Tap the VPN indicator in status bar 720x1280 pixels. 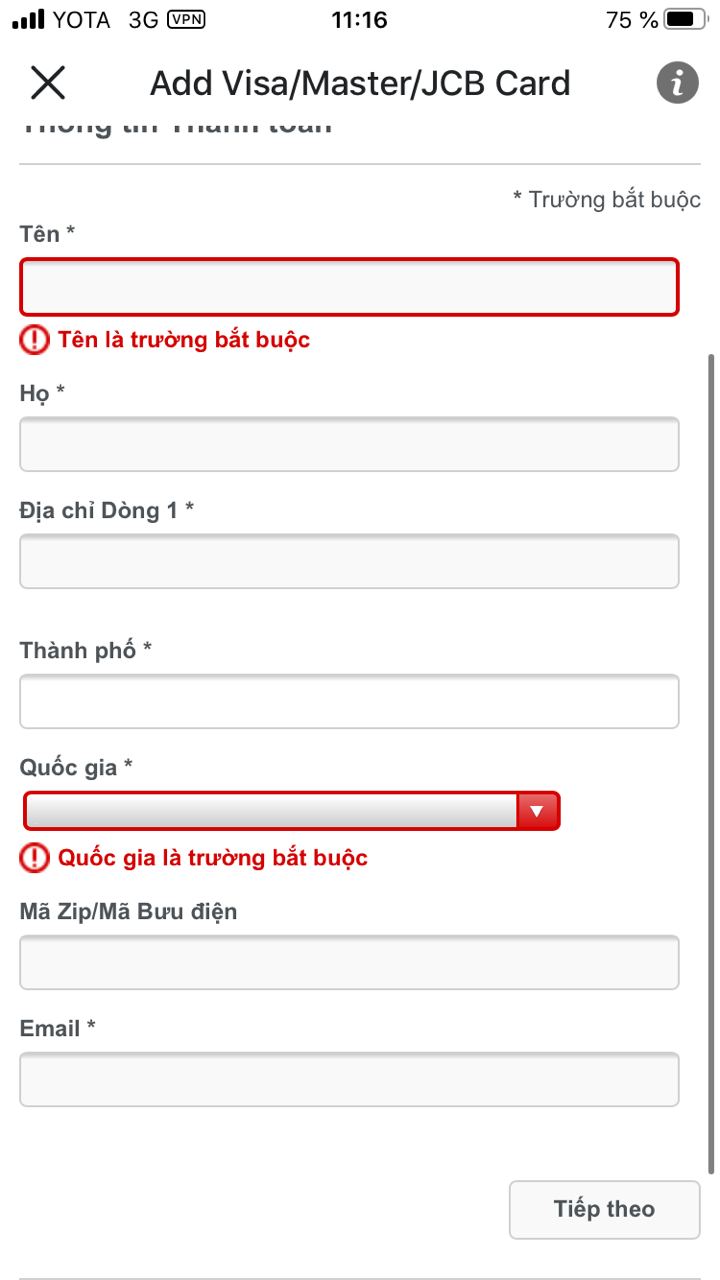186,19
